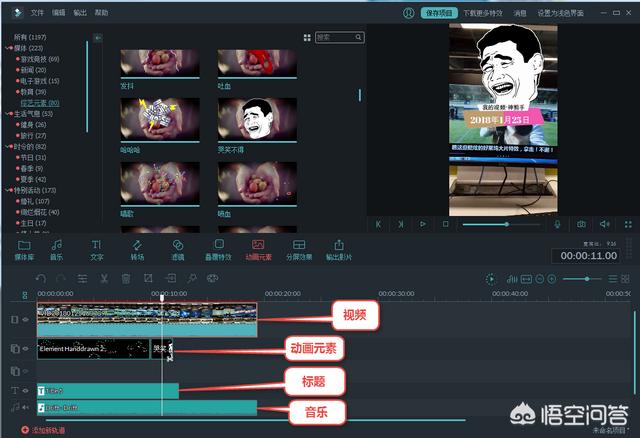Open the 输出 menu
Viewport: 640px width, 438px height.
(80, 14)
